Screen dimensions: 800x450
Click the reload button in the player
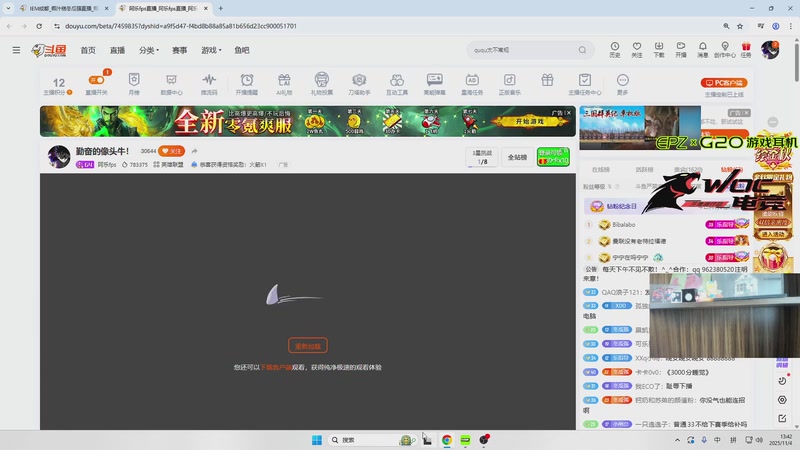click(x=308, y=346)
